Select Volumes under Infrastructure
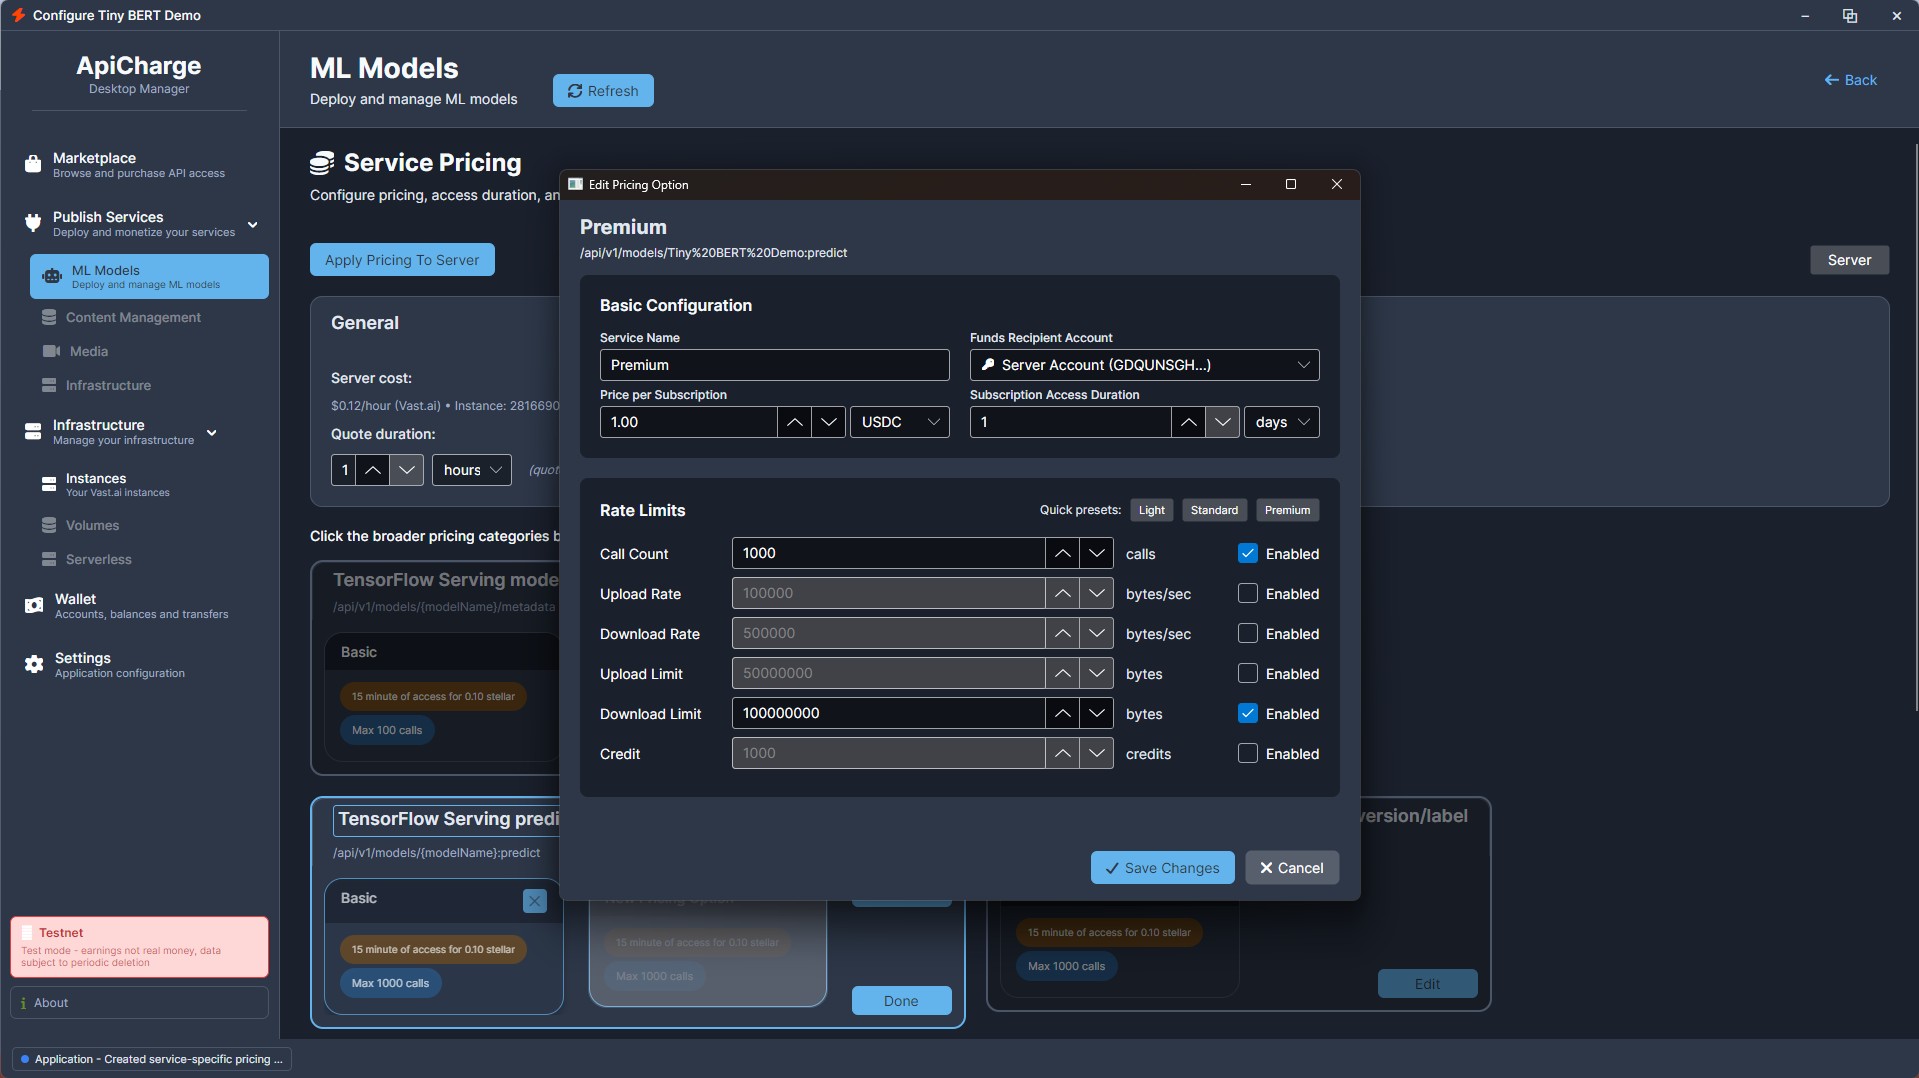The width and height of the screenshot is (1919, 1078). tap(90, 525)
